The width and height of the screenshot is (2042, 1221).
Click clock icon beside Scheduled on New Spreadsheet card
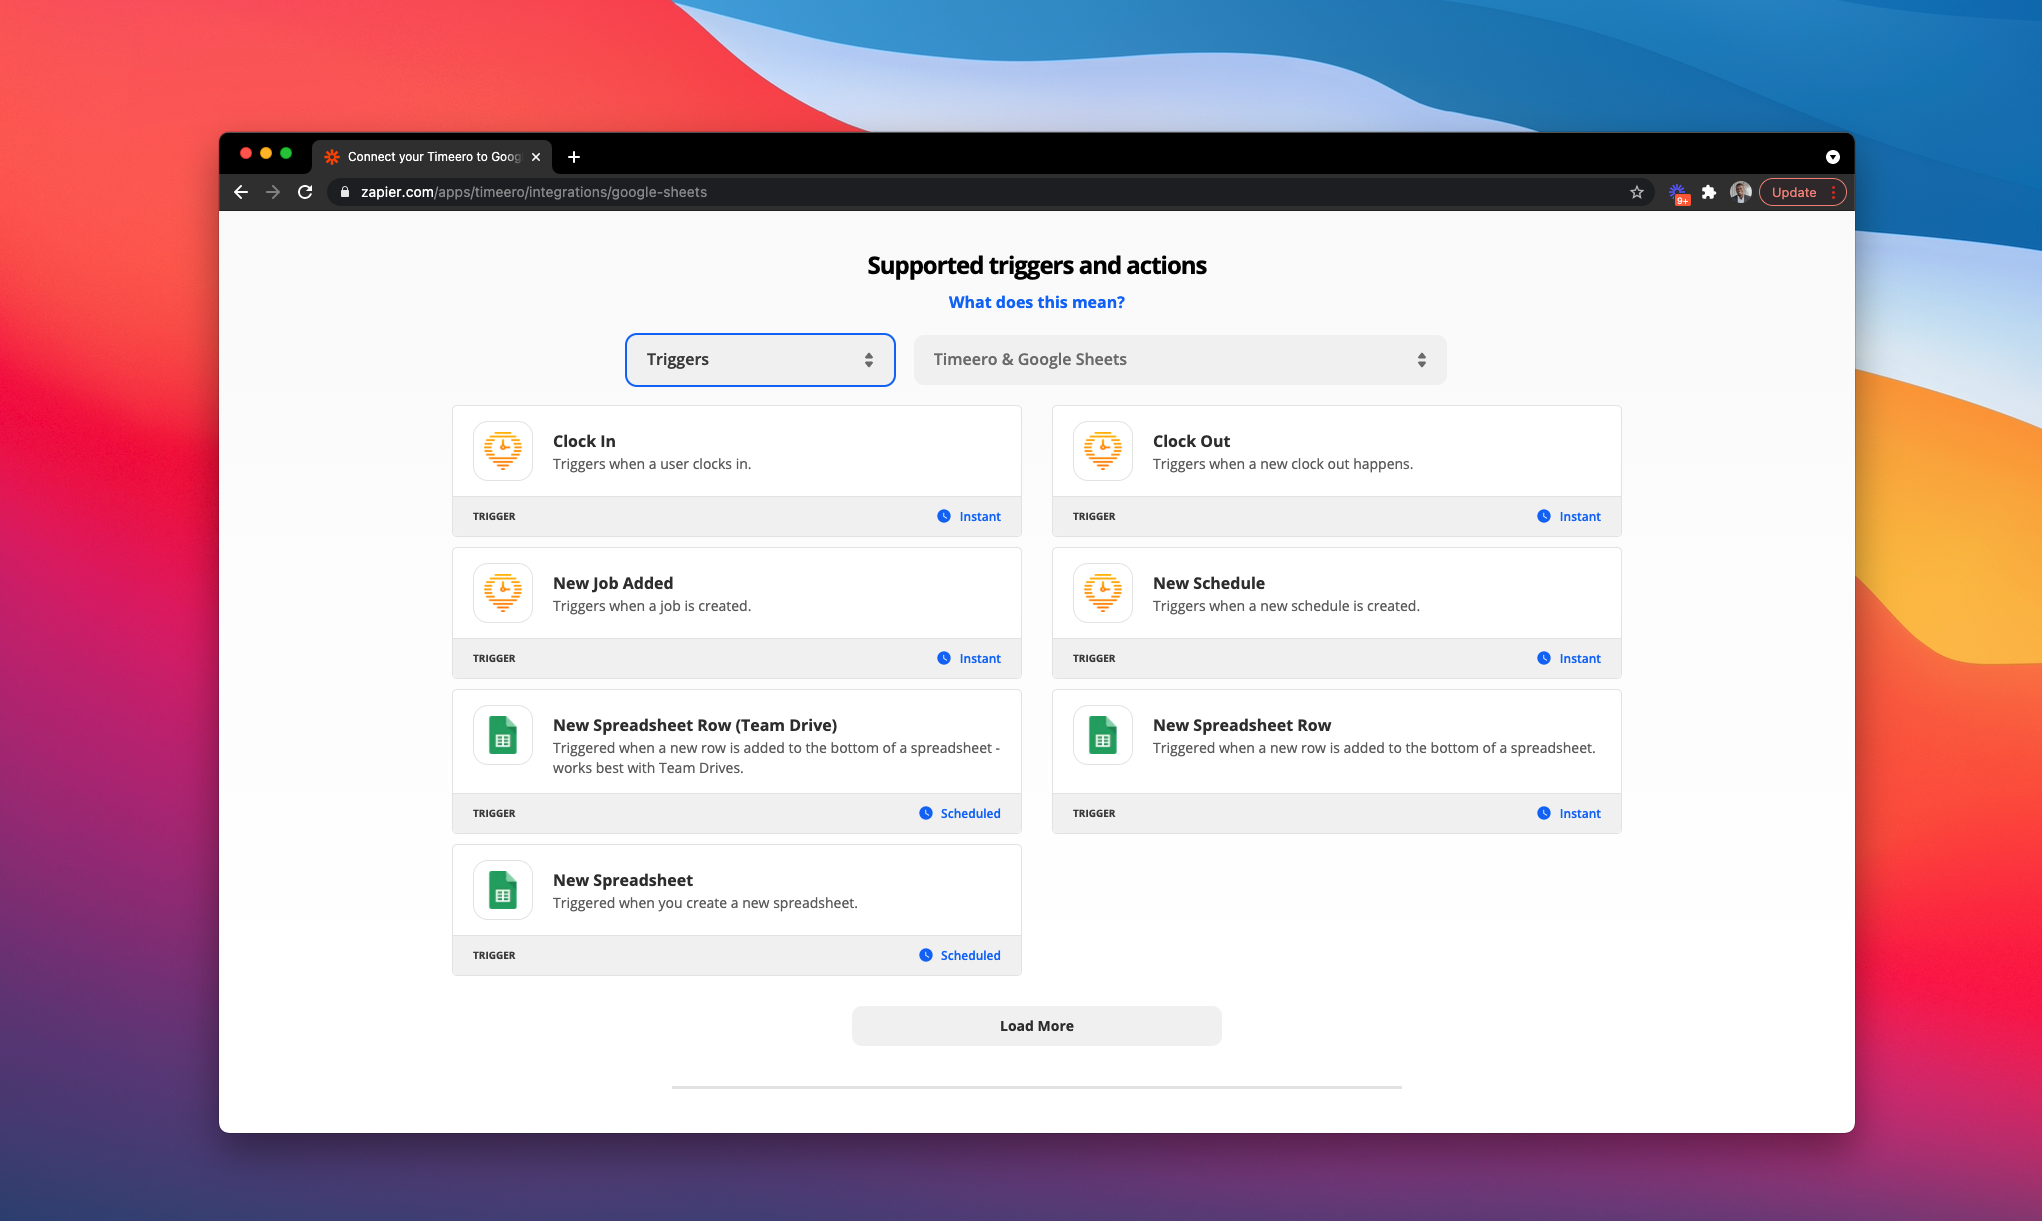click(926, 955)
